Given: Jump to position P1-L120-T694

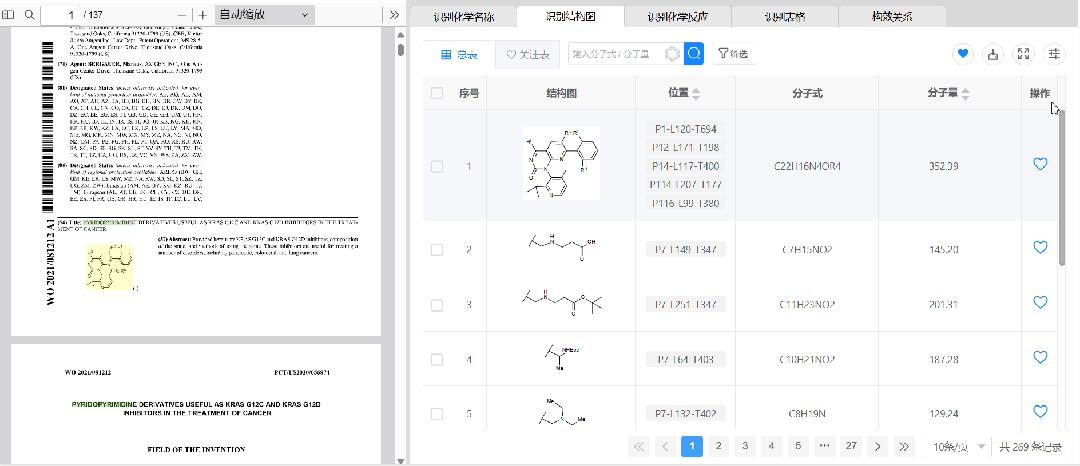Looking at the screenshot, I should coord(685,129).
